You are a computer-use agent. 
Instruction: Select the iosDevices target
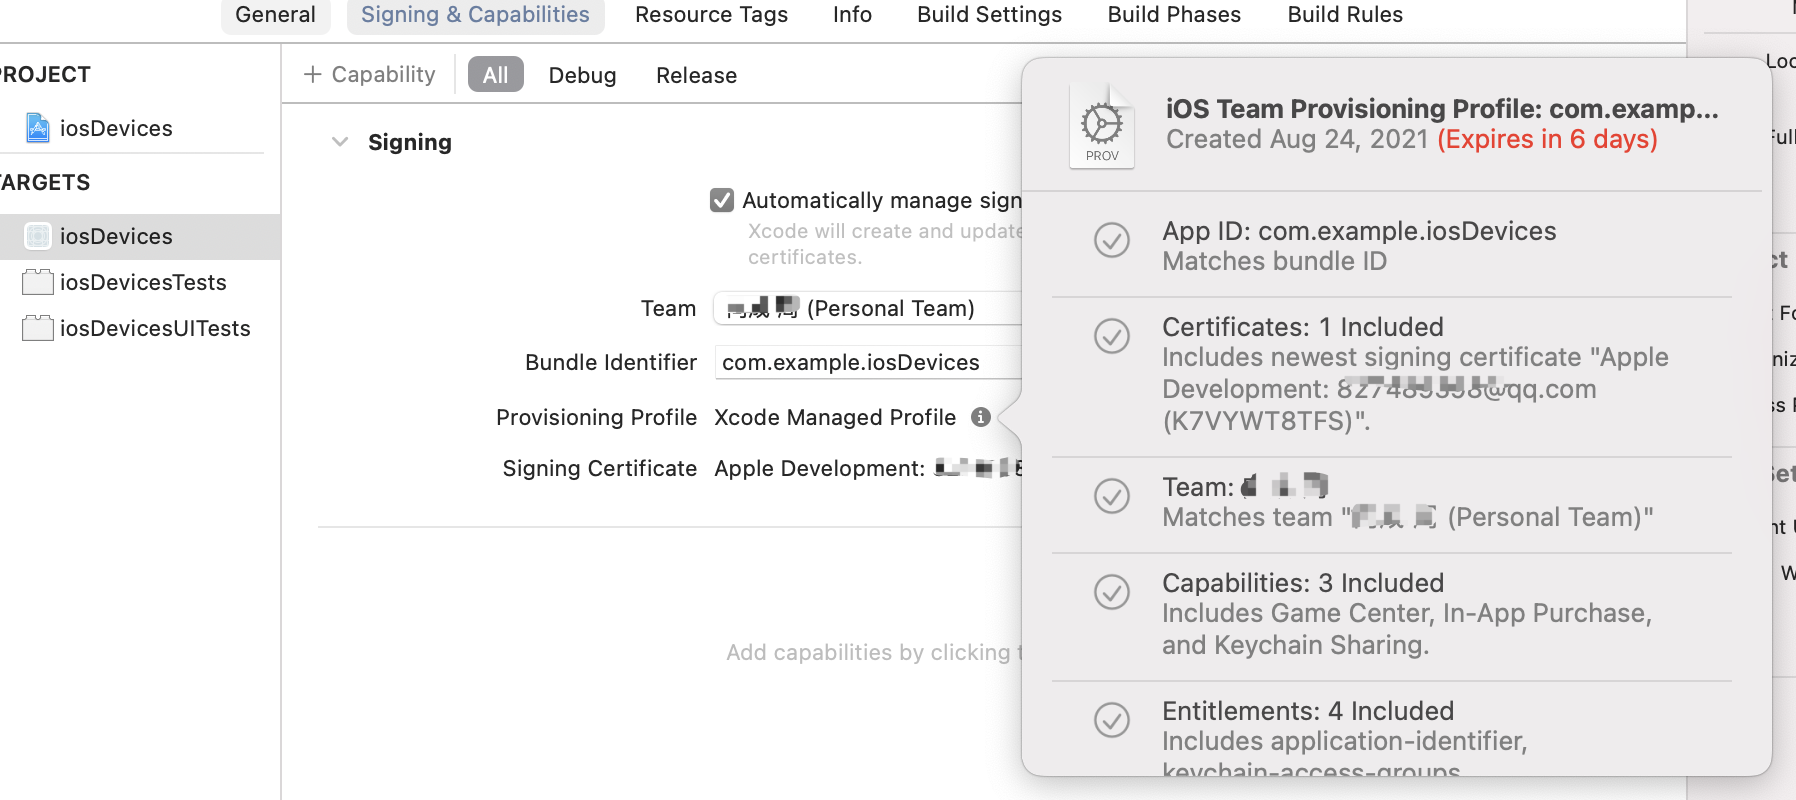pos(140,236)
